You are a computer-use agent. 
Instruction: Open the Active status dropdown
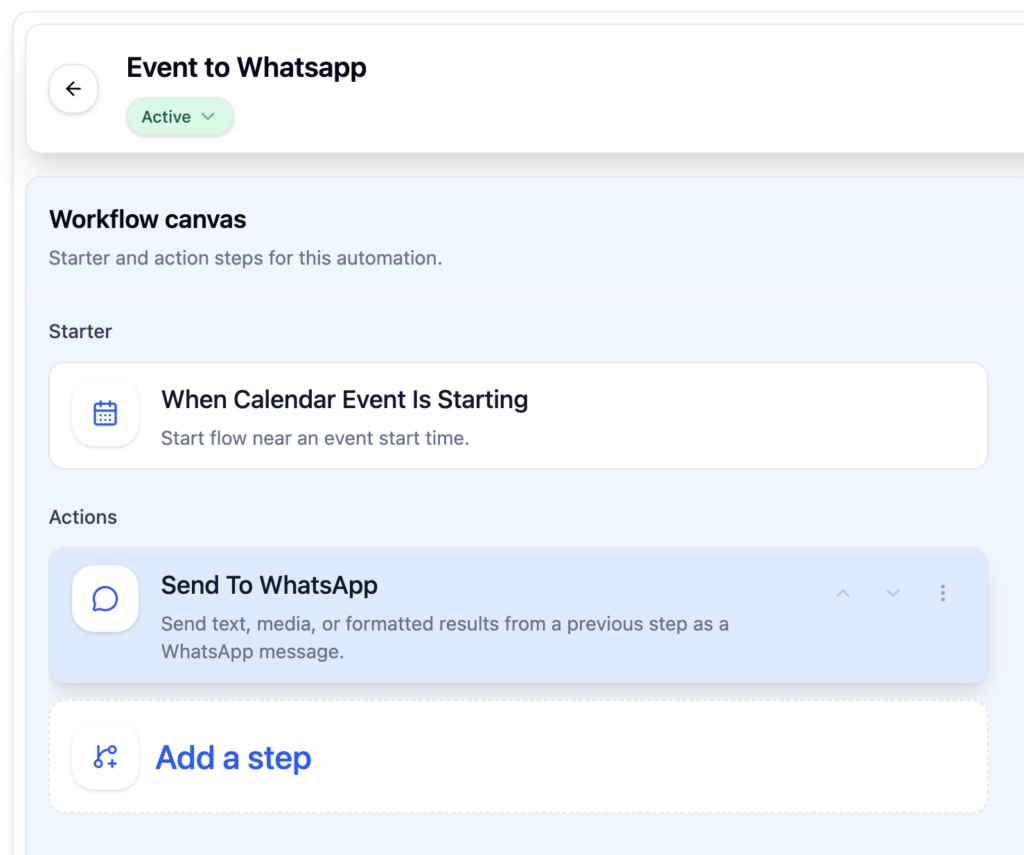coord(210,117)
